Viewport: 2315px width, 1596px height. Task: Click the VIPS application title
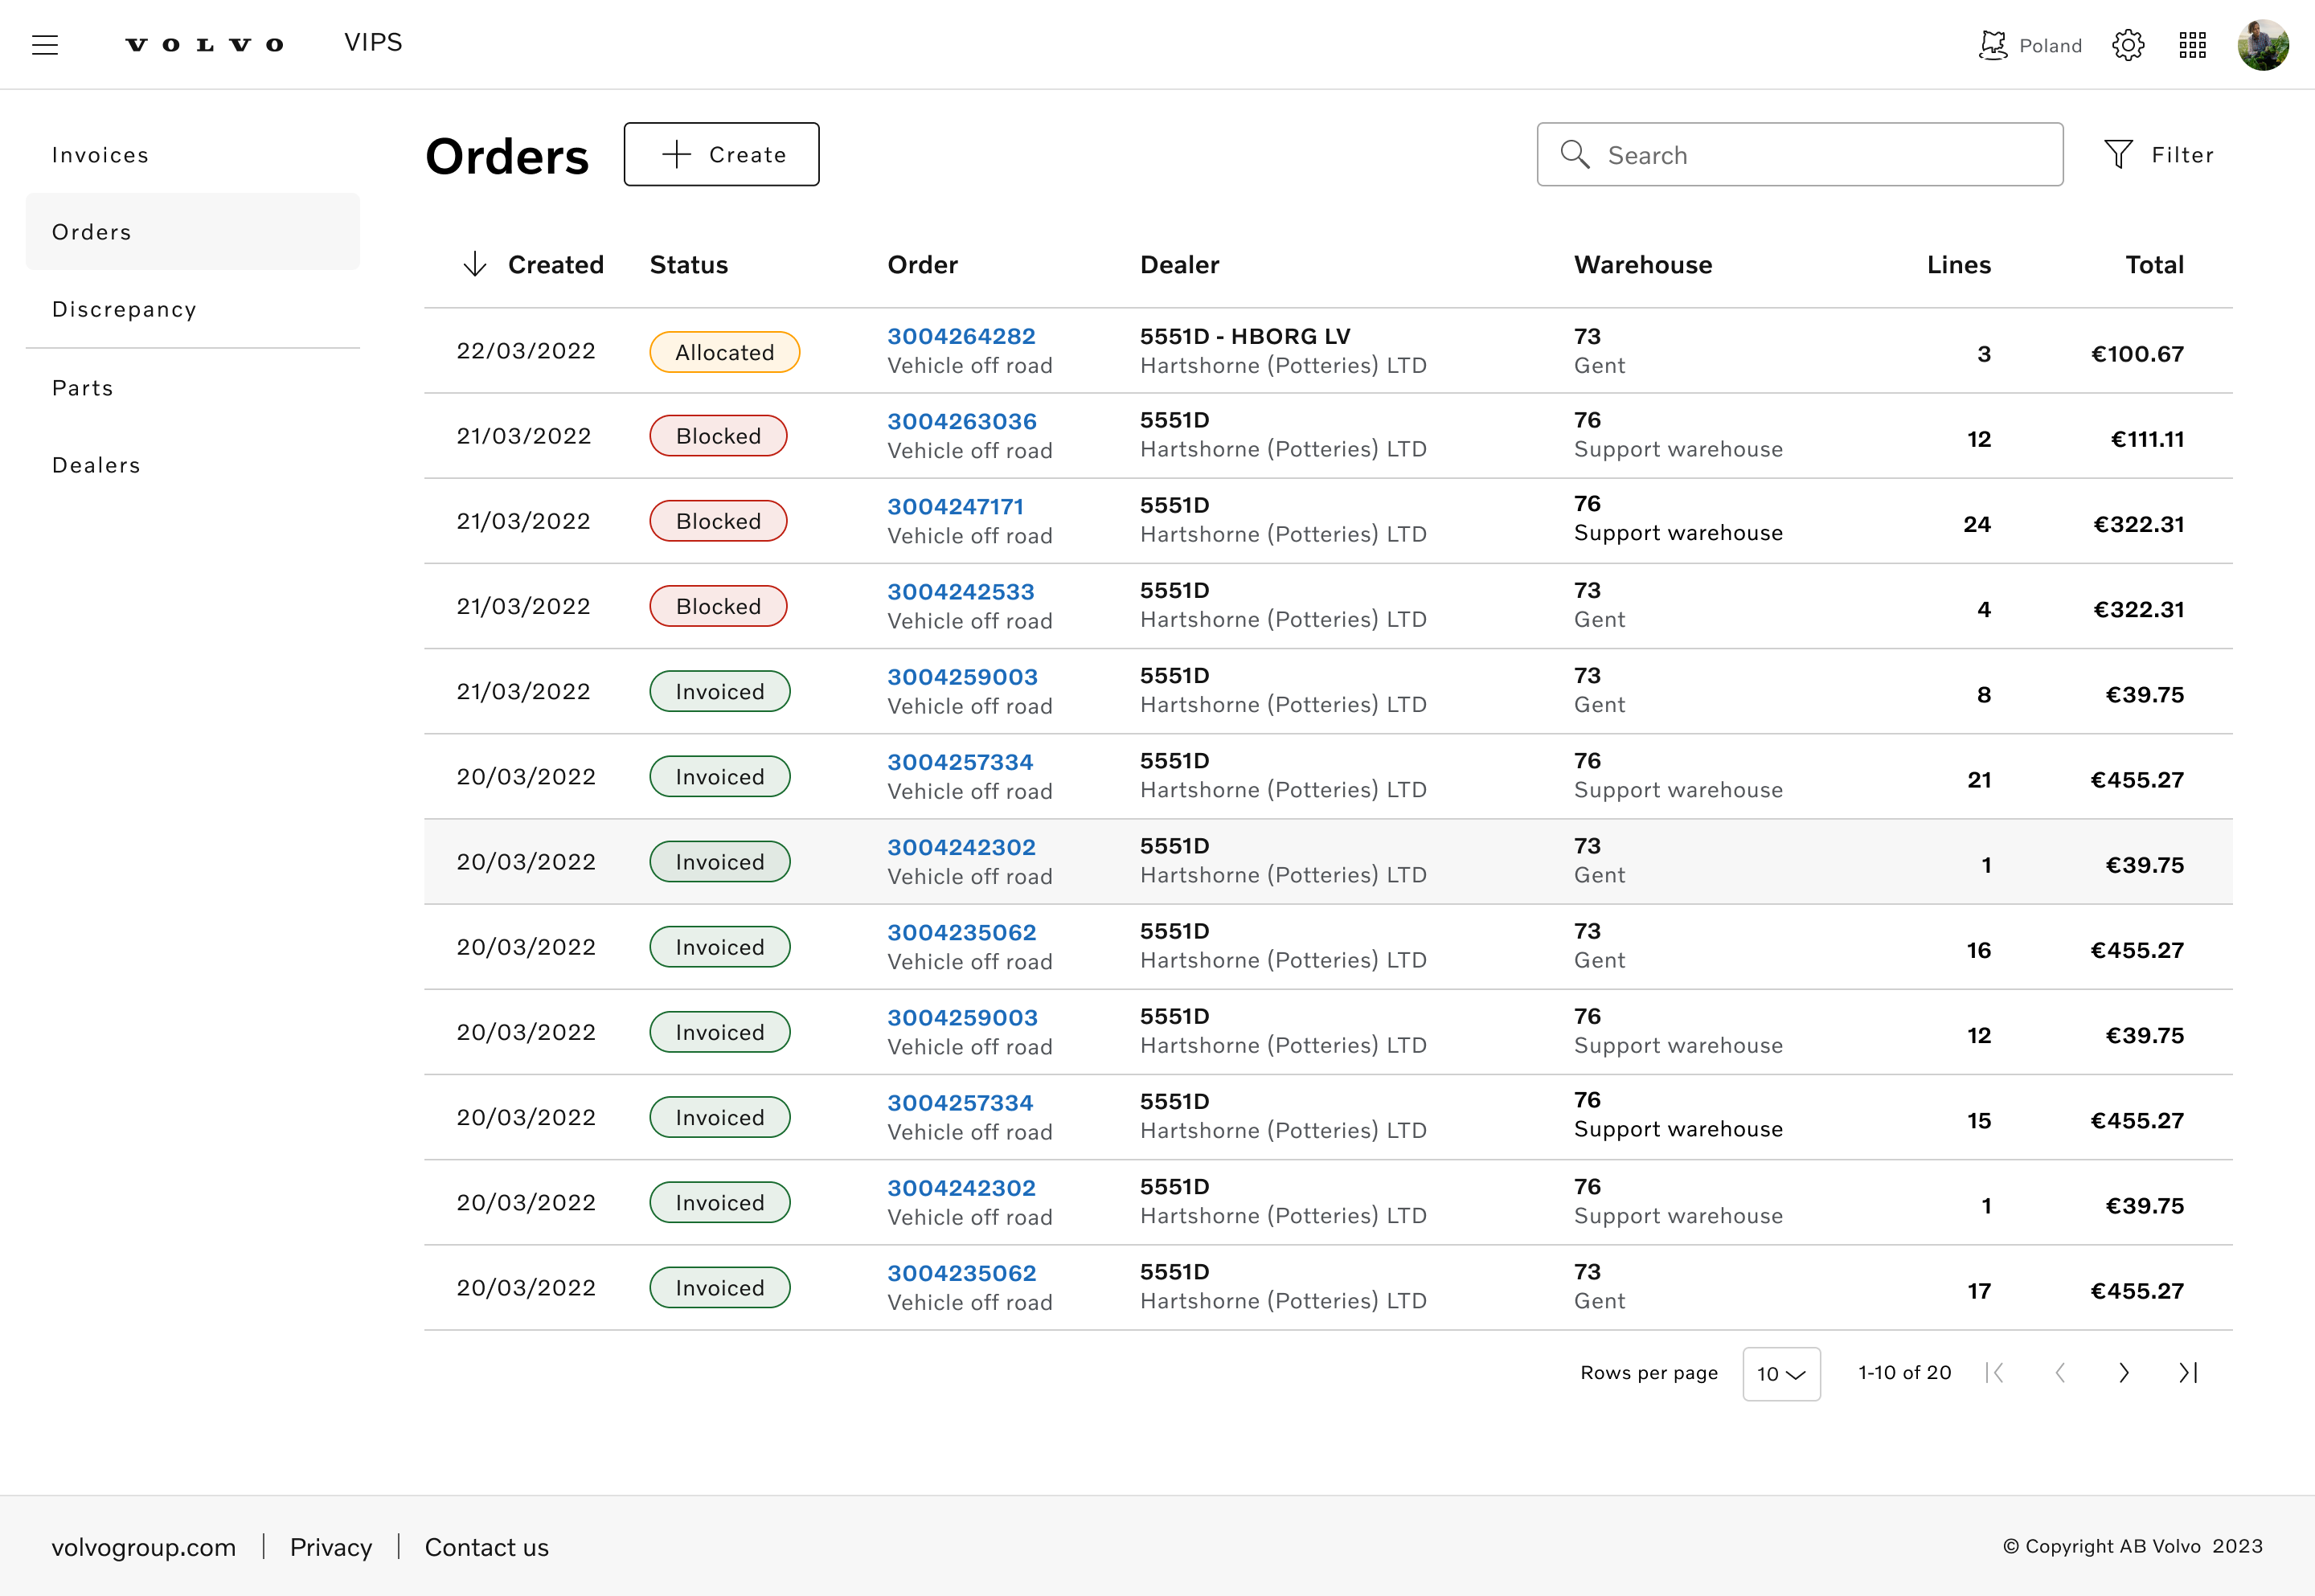tap(373, 42)
